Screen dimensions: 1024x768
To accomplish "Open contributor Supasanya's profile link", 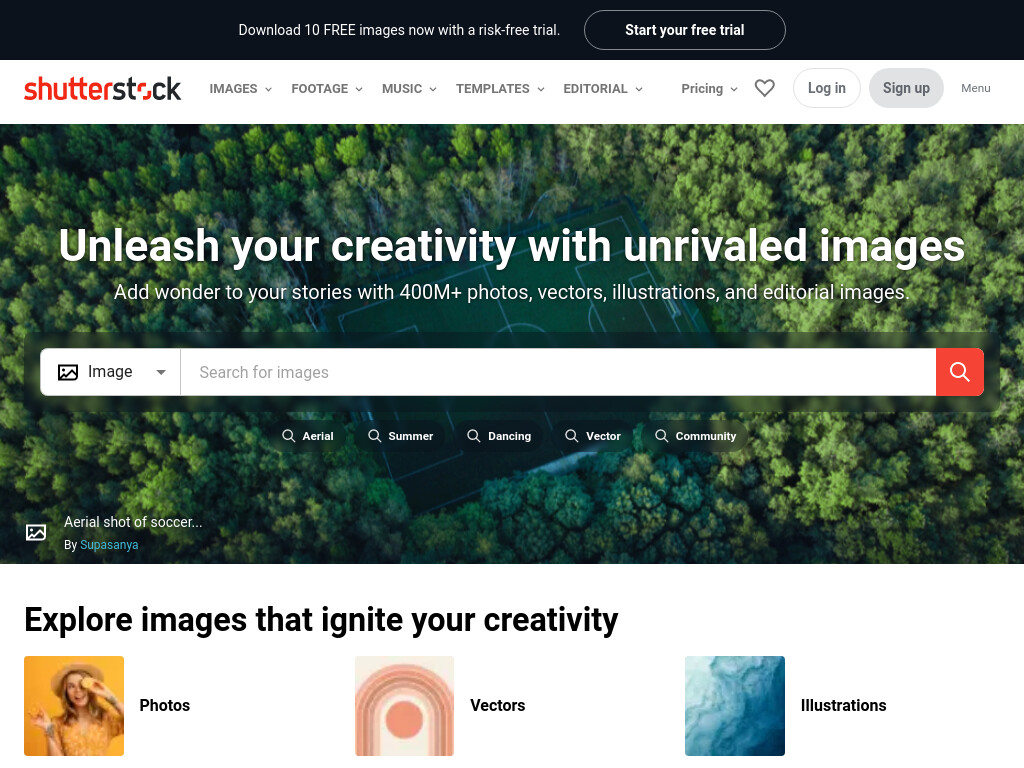I will 109,545.
